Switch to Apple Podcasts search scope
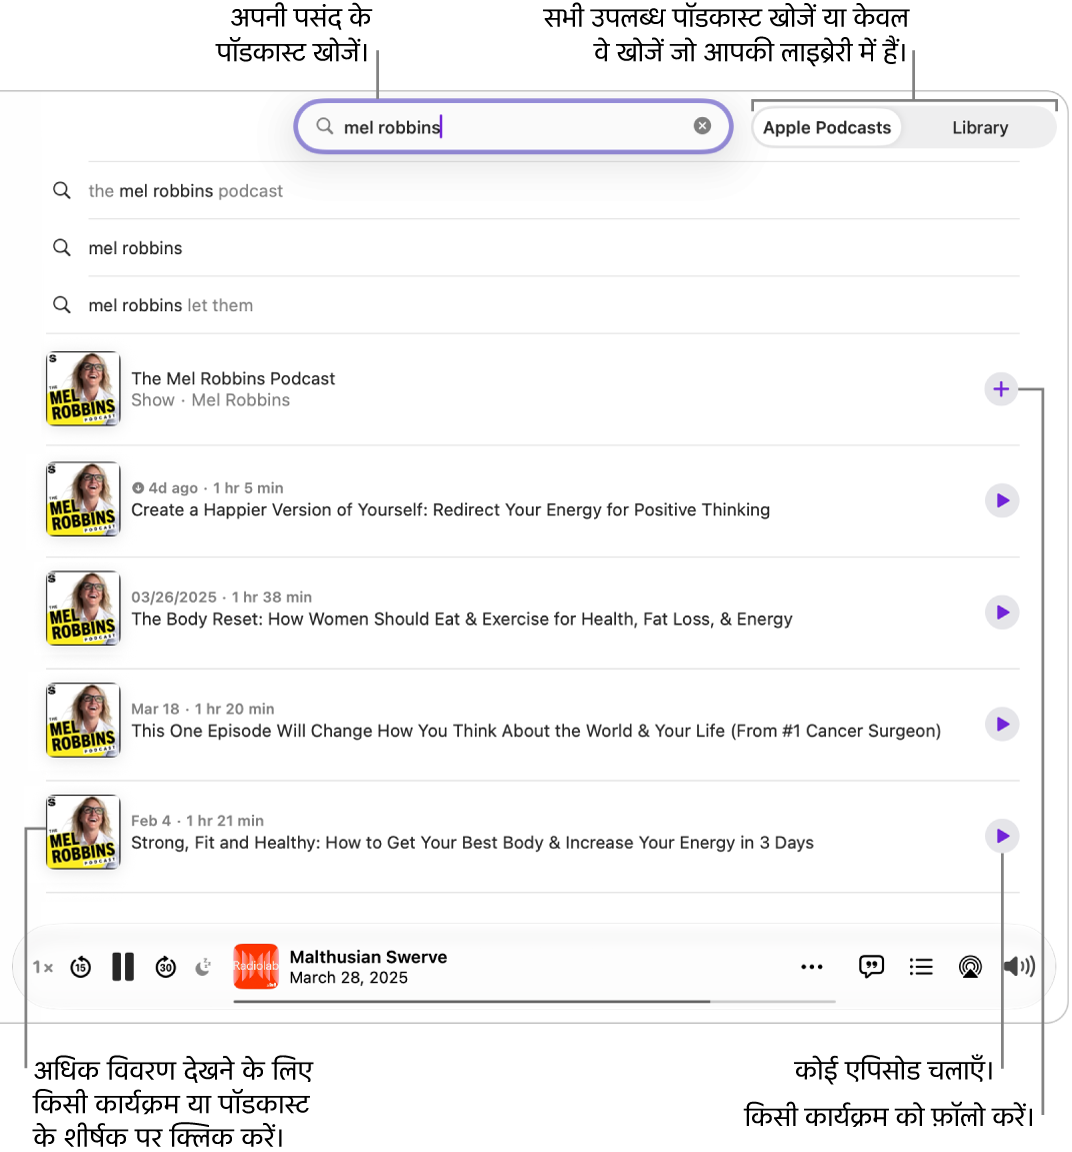The image size is (1072, 1152). coord(827,127)
